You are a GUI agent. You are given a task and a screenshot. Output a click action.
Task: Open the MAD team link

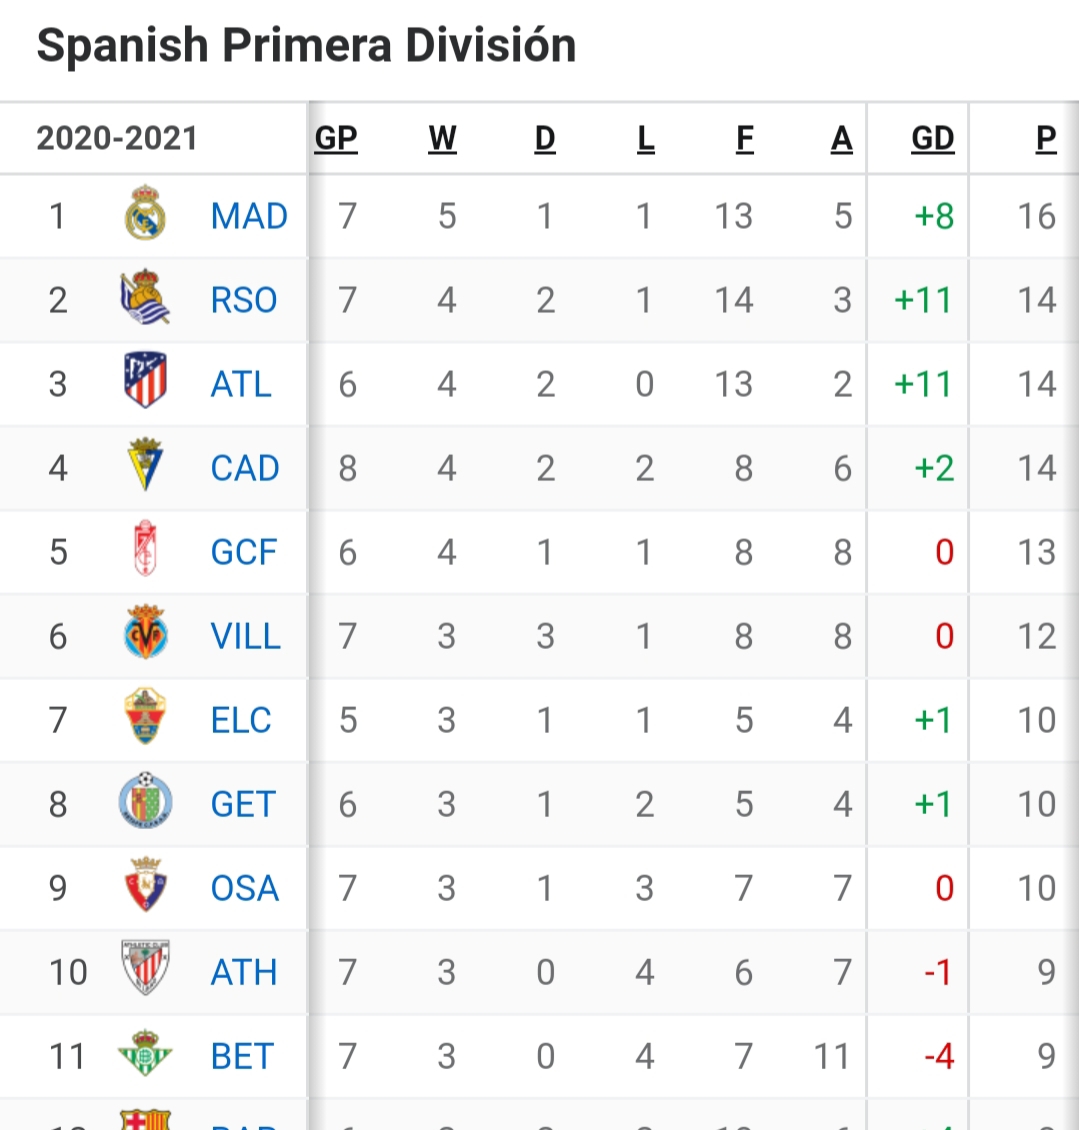(x=249, y=216)
